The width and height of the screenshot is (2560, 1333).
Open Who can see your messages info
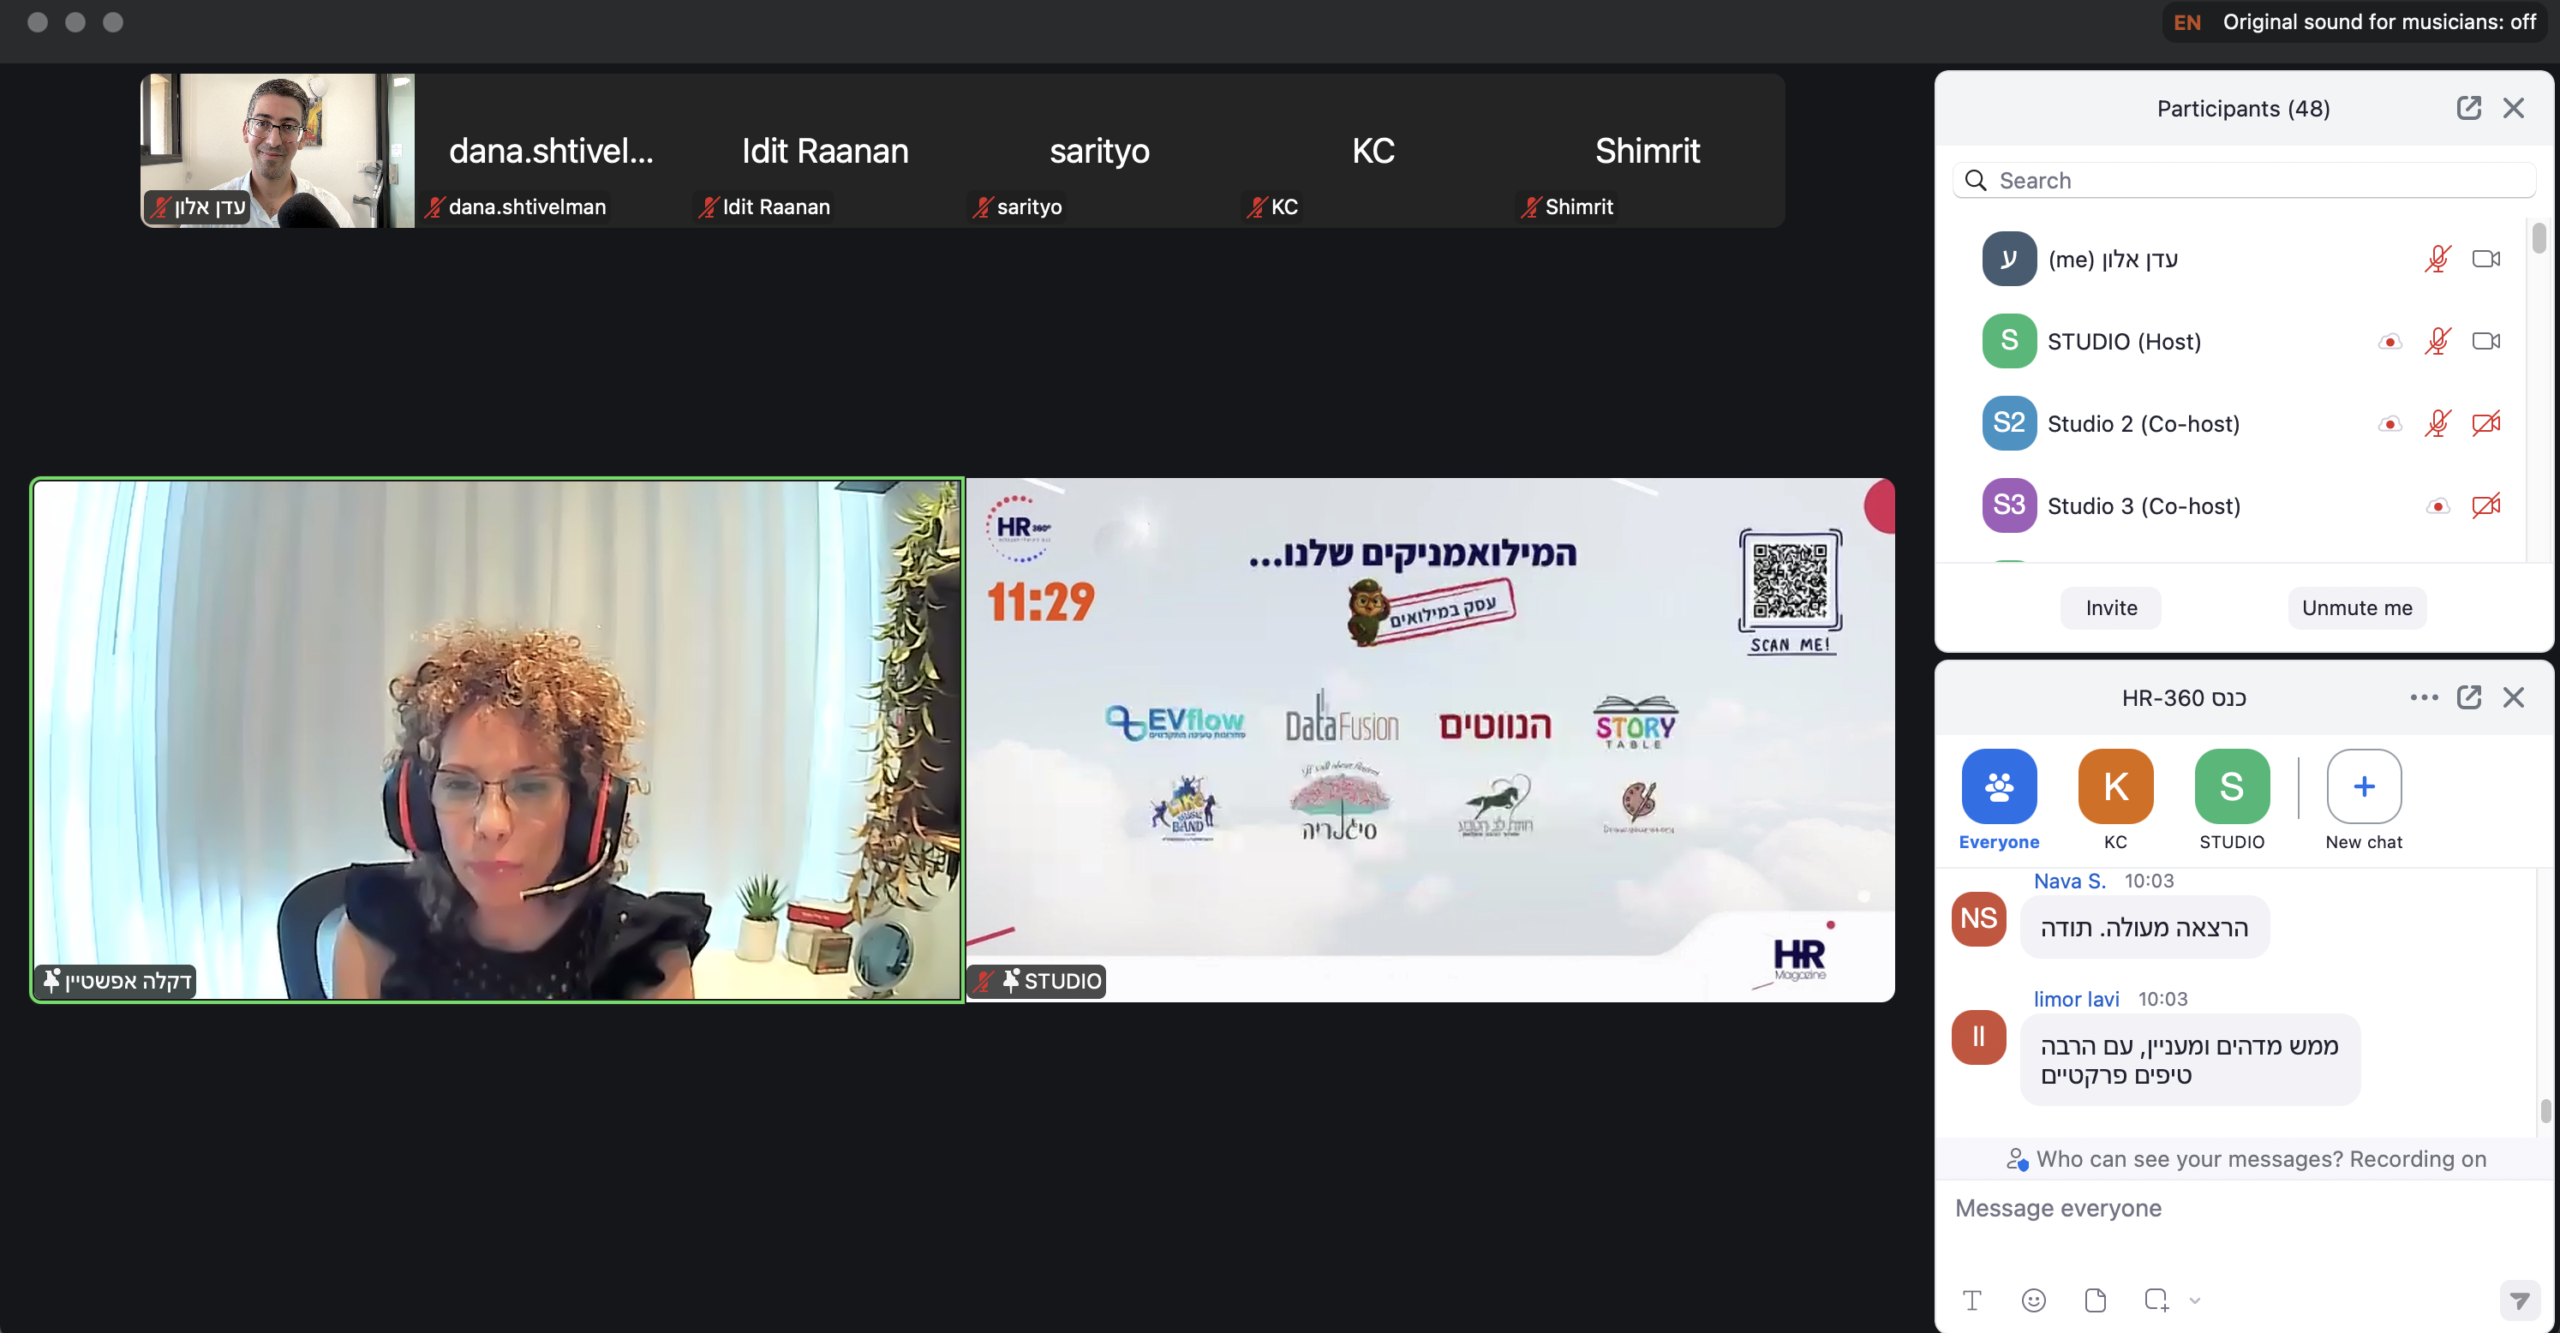2245,1159
